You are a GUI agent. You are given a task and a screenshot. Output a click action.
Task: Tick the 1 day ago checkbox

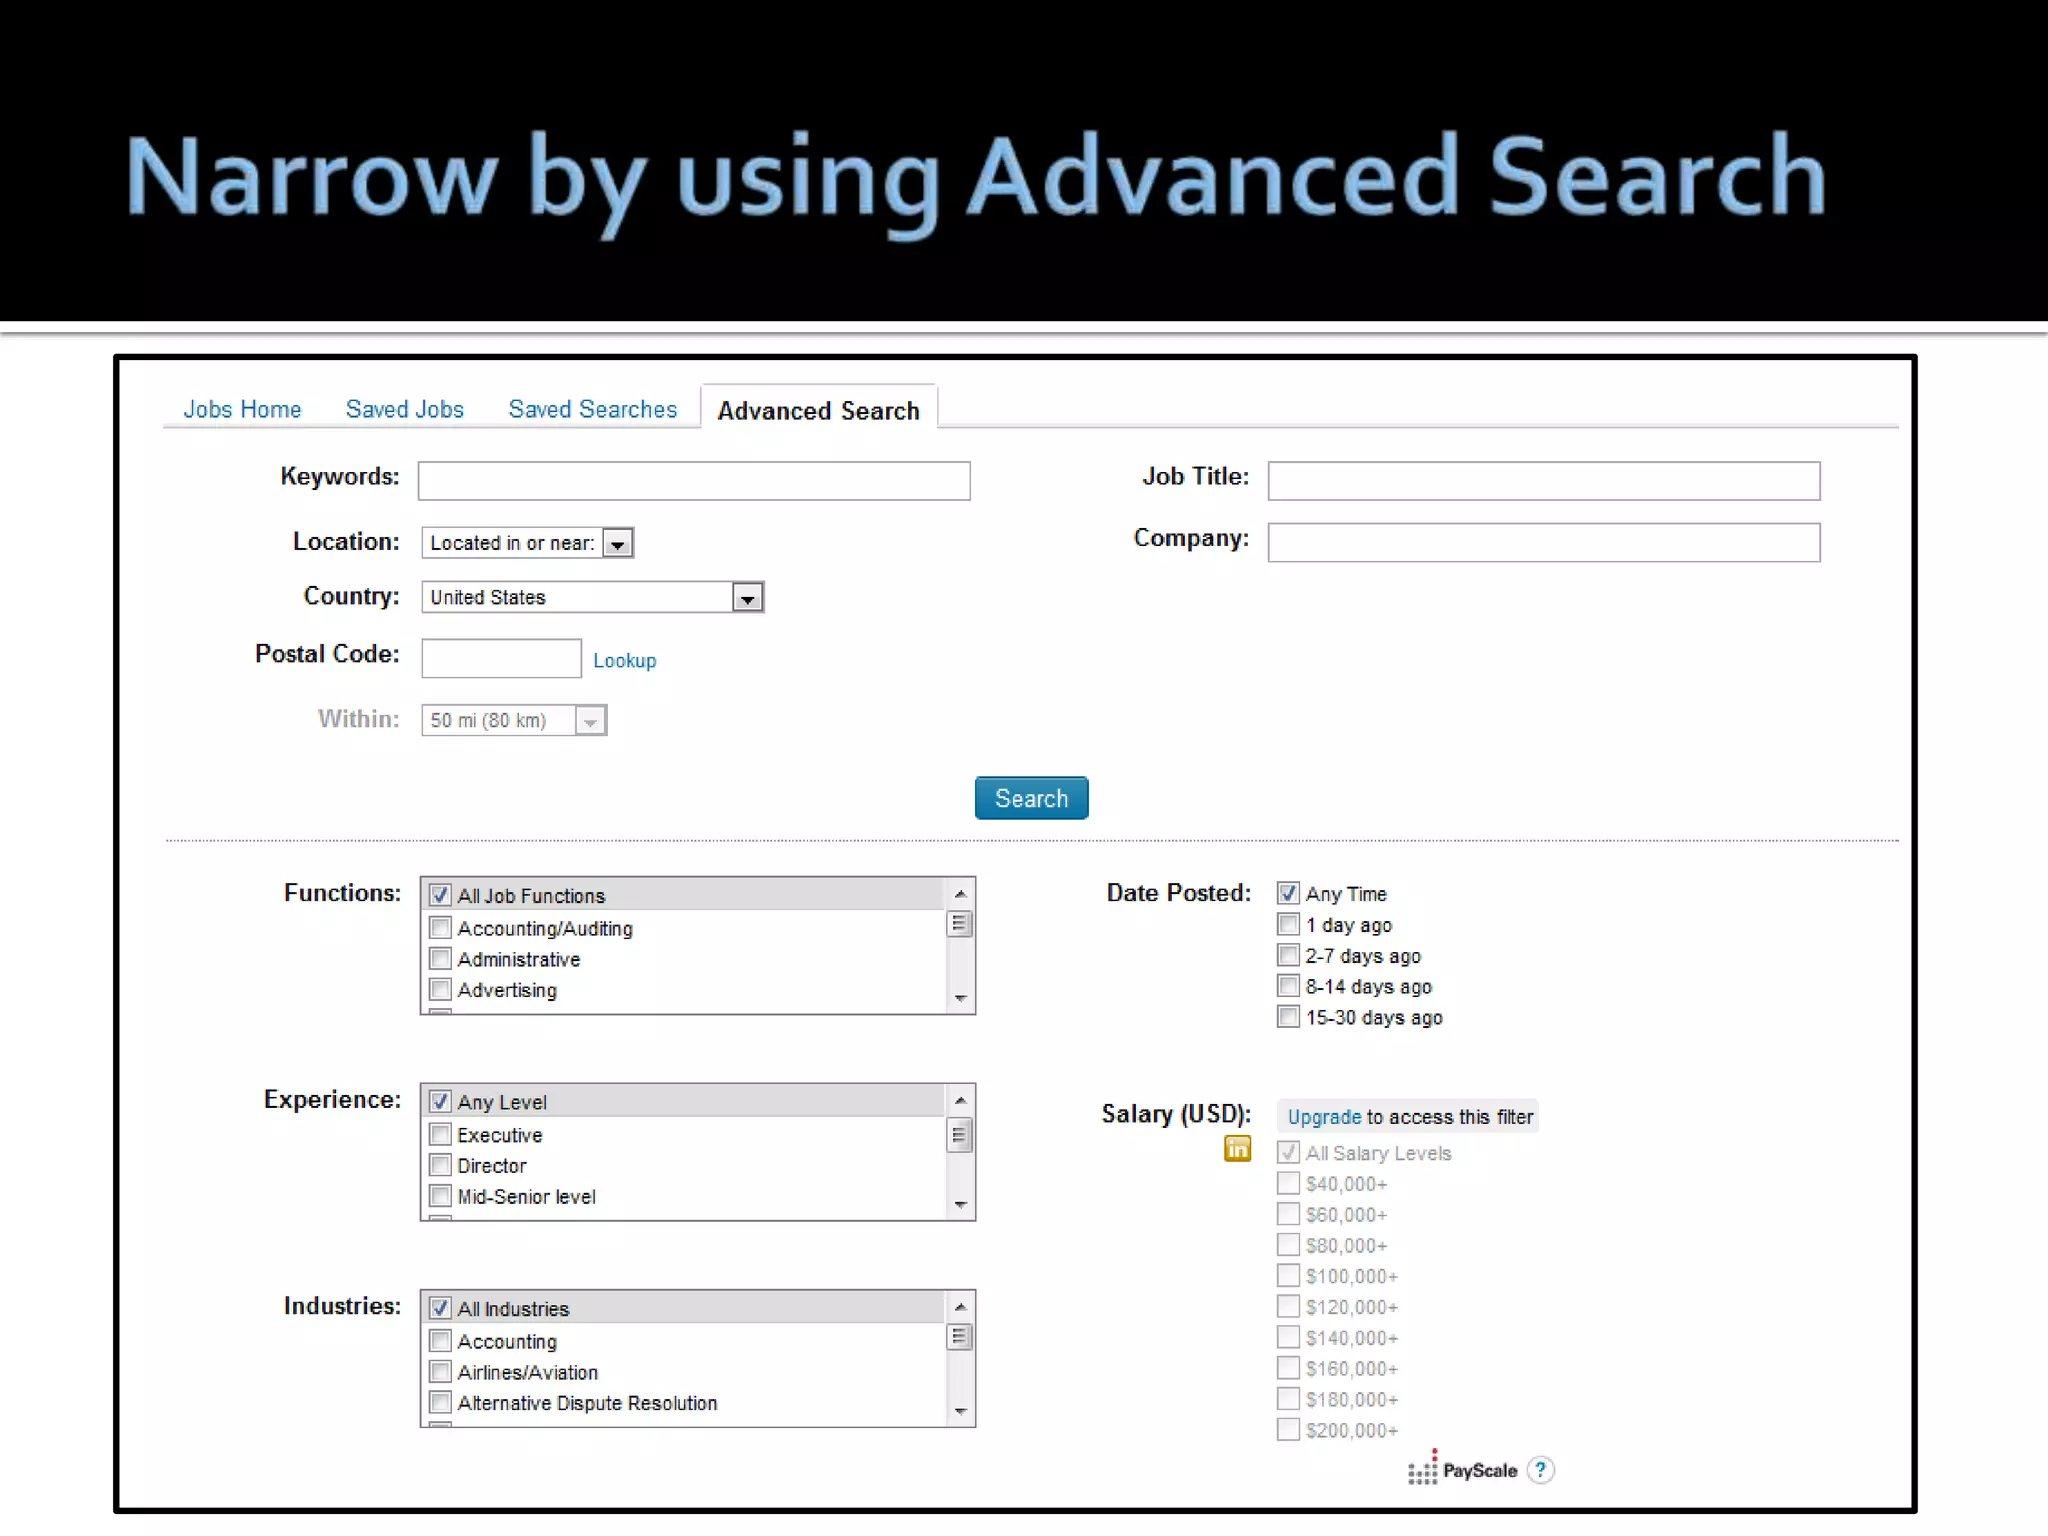1288,925
